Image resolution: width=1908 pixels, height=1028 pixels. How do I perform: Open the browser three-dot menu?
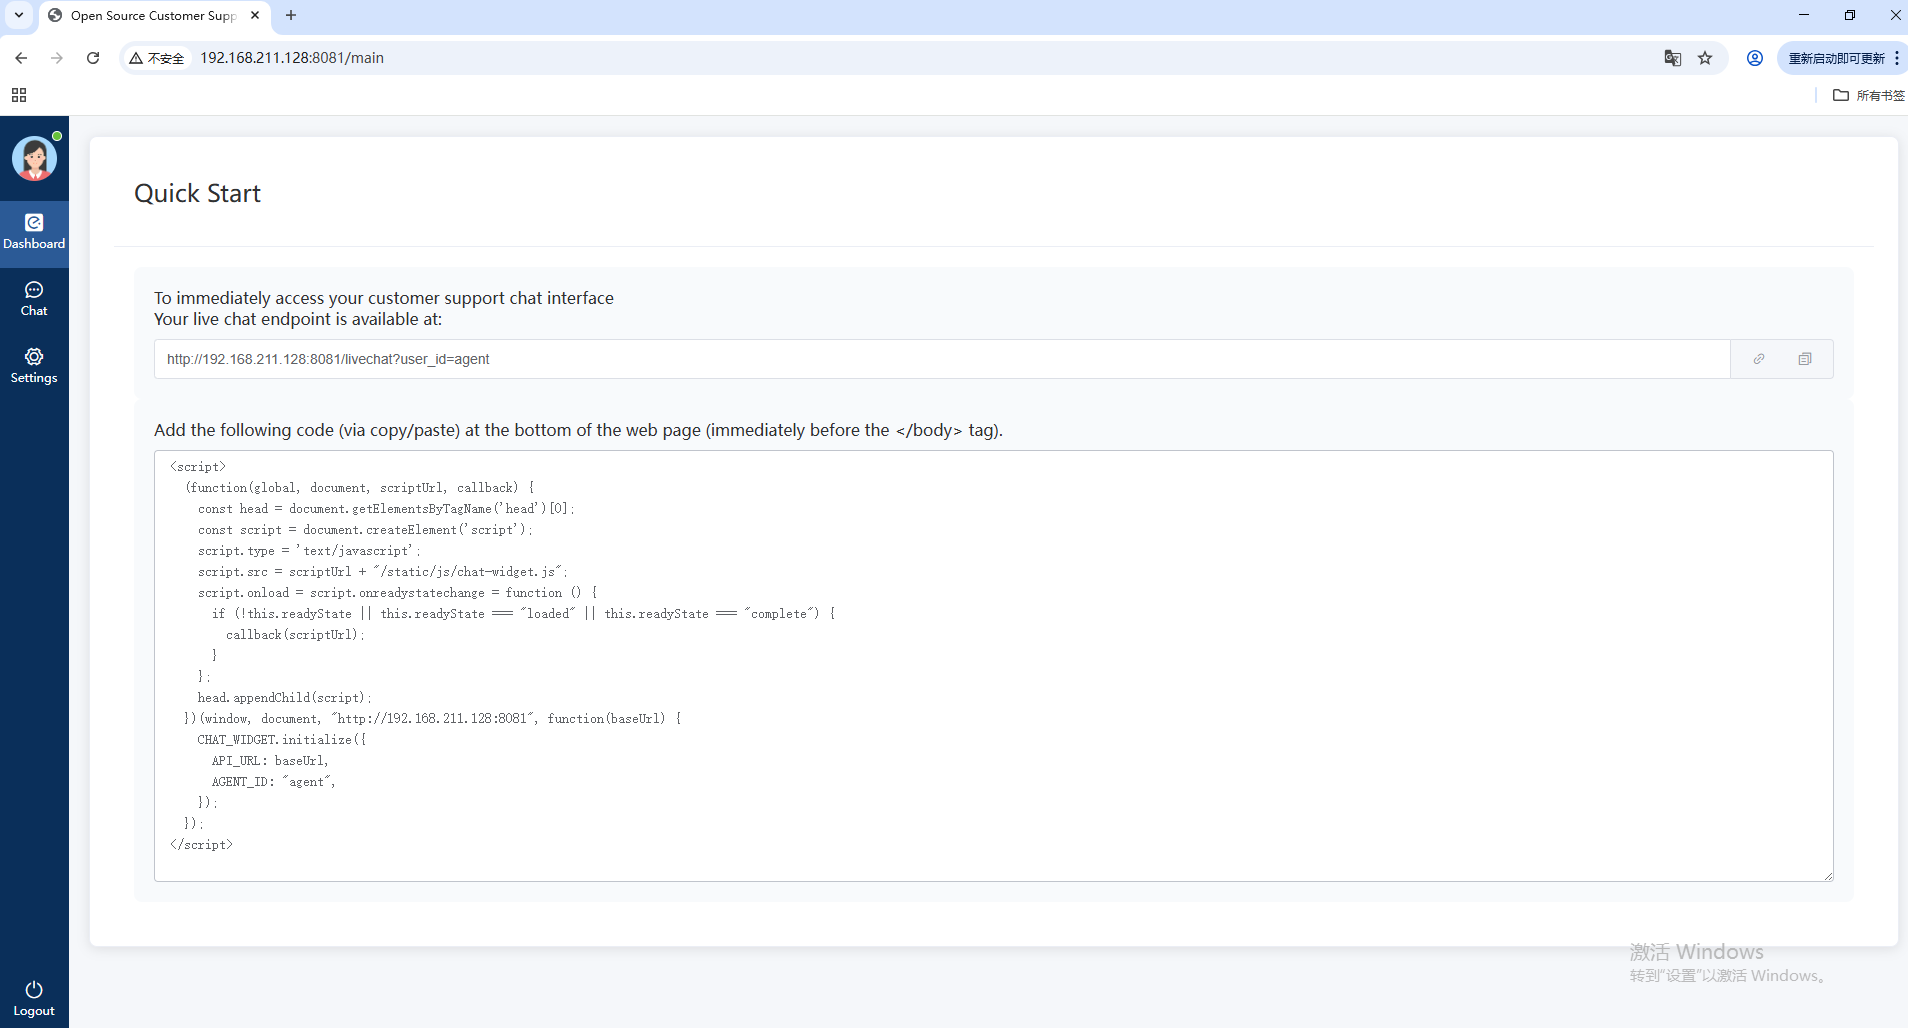click(x=1897, y=58)
